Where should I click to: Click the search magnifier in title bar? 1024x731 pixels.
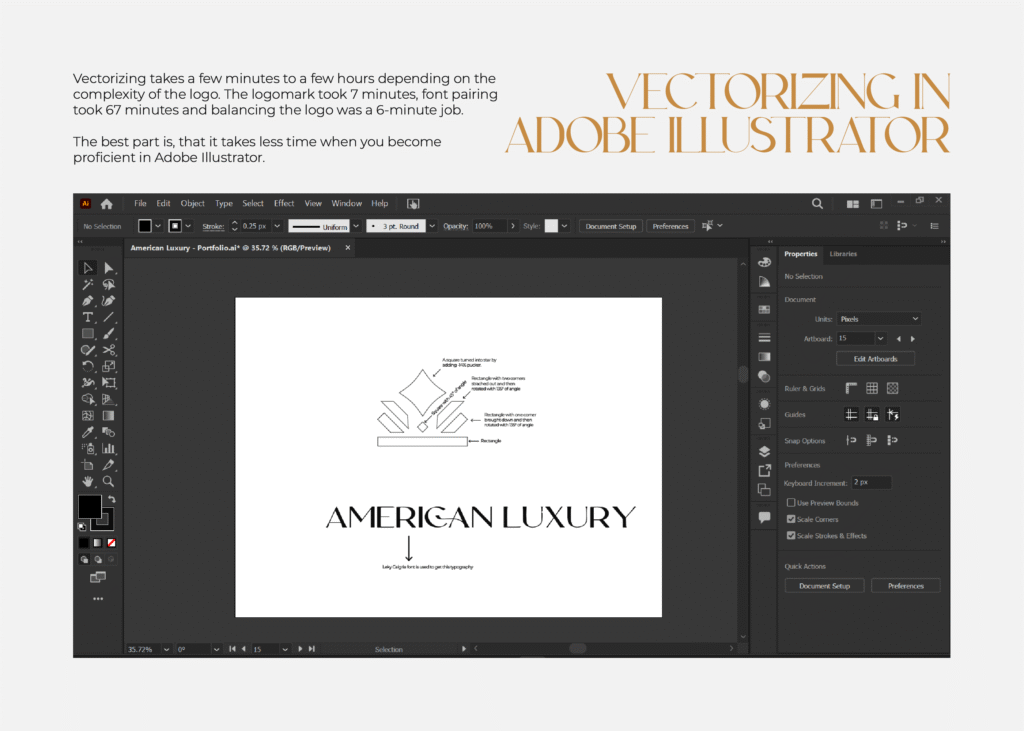pos(817,204)
